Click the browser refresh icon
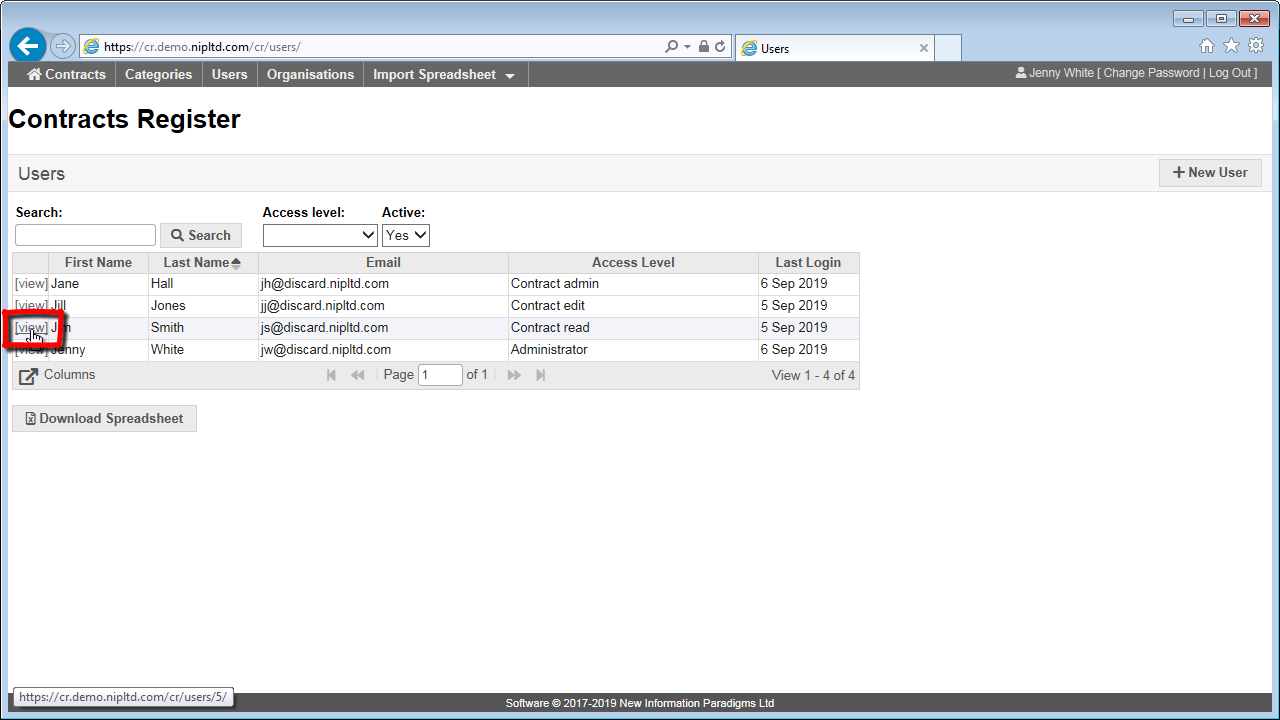This screenshot has height=720, width=1280. pos(720,47)
